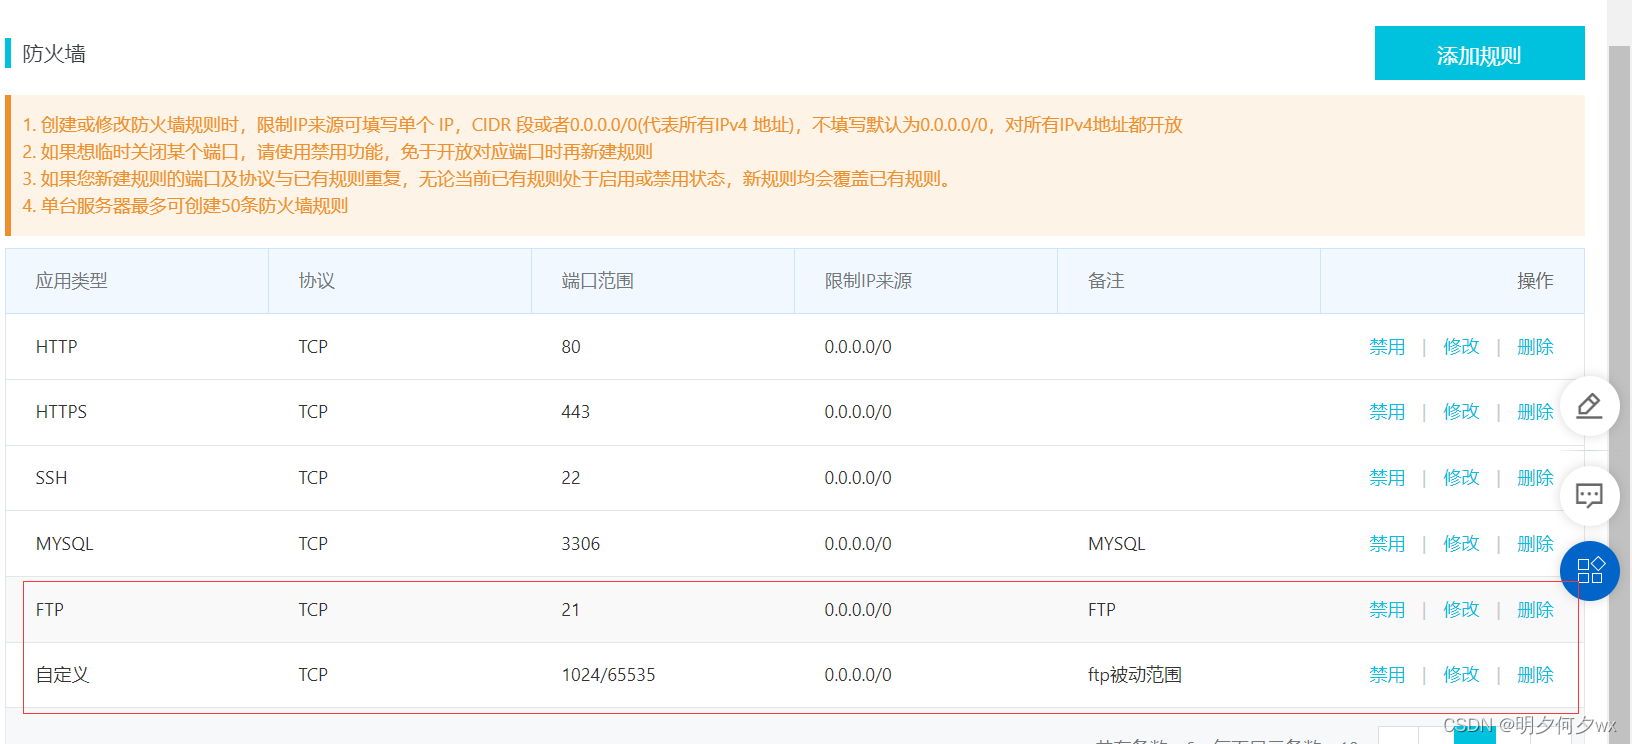Disable the MYSQL rule via 禁用
This screenshot has width=1632, height=744.
(x=1387, y=544)
